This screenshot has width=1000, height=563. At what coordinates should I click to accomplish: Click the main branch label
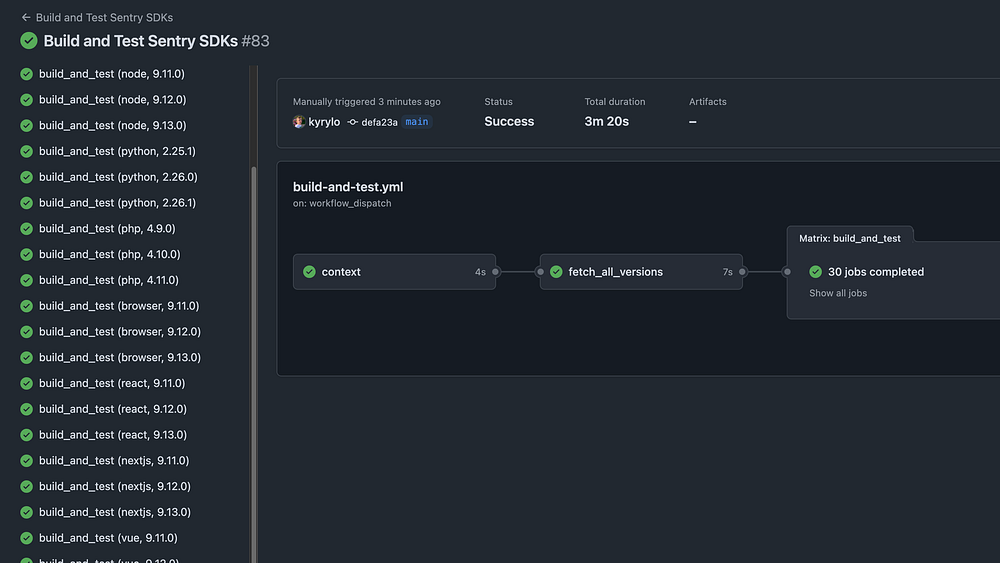[417, 122]
